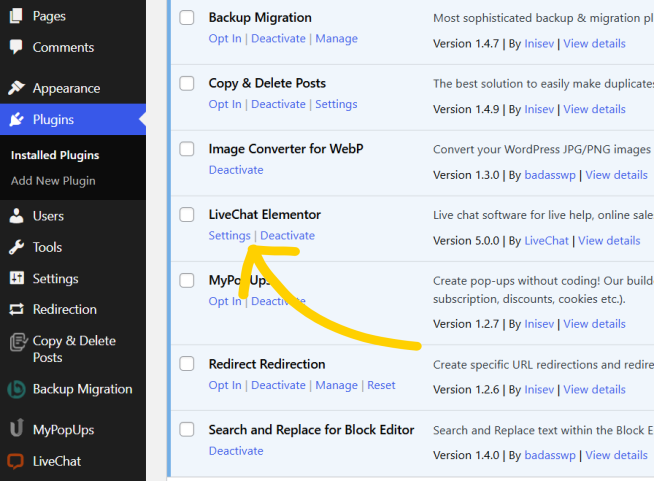The image size is (654, 481).
Task: Click the Pages sidebar icon
Action: (x=16, y=16)
